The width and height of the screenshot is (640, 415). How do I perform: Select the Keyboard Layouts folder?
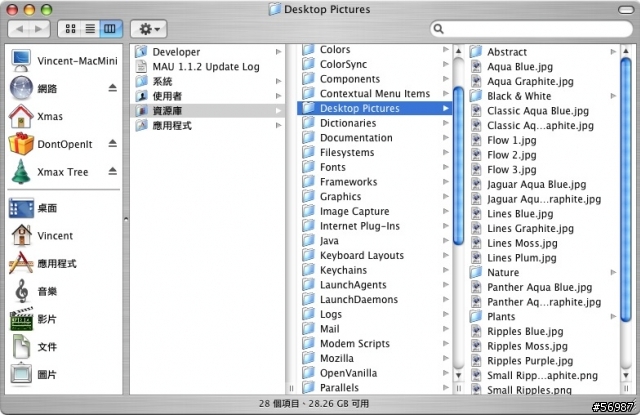click(375, 255)
